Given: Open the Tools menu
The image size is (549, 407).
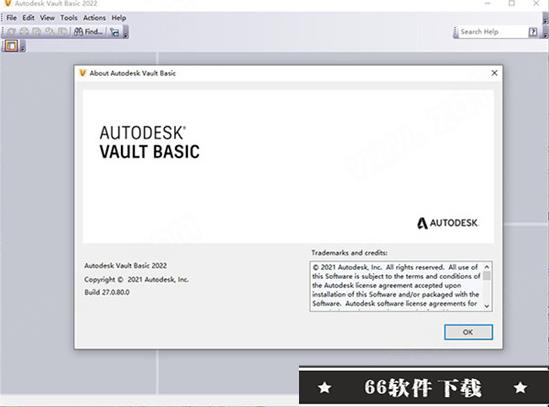Looking at the screenshot, I should click(69, 18).
